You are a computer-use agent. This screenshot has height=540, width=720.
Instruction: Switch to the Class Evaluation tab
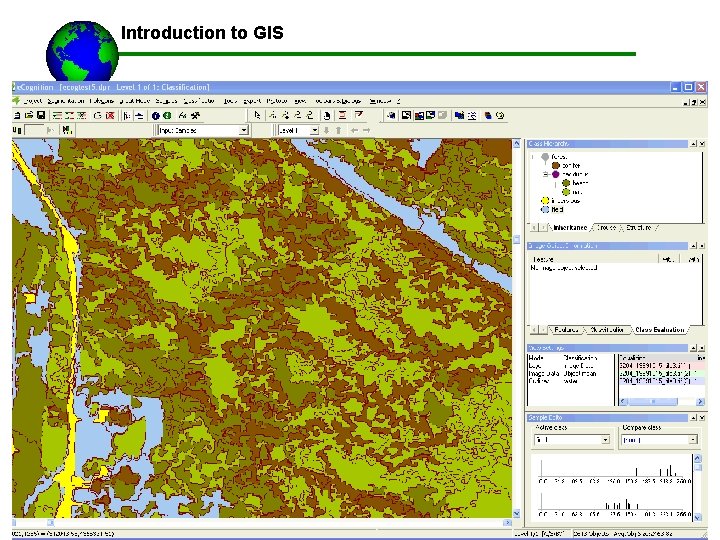pos(659,330)
